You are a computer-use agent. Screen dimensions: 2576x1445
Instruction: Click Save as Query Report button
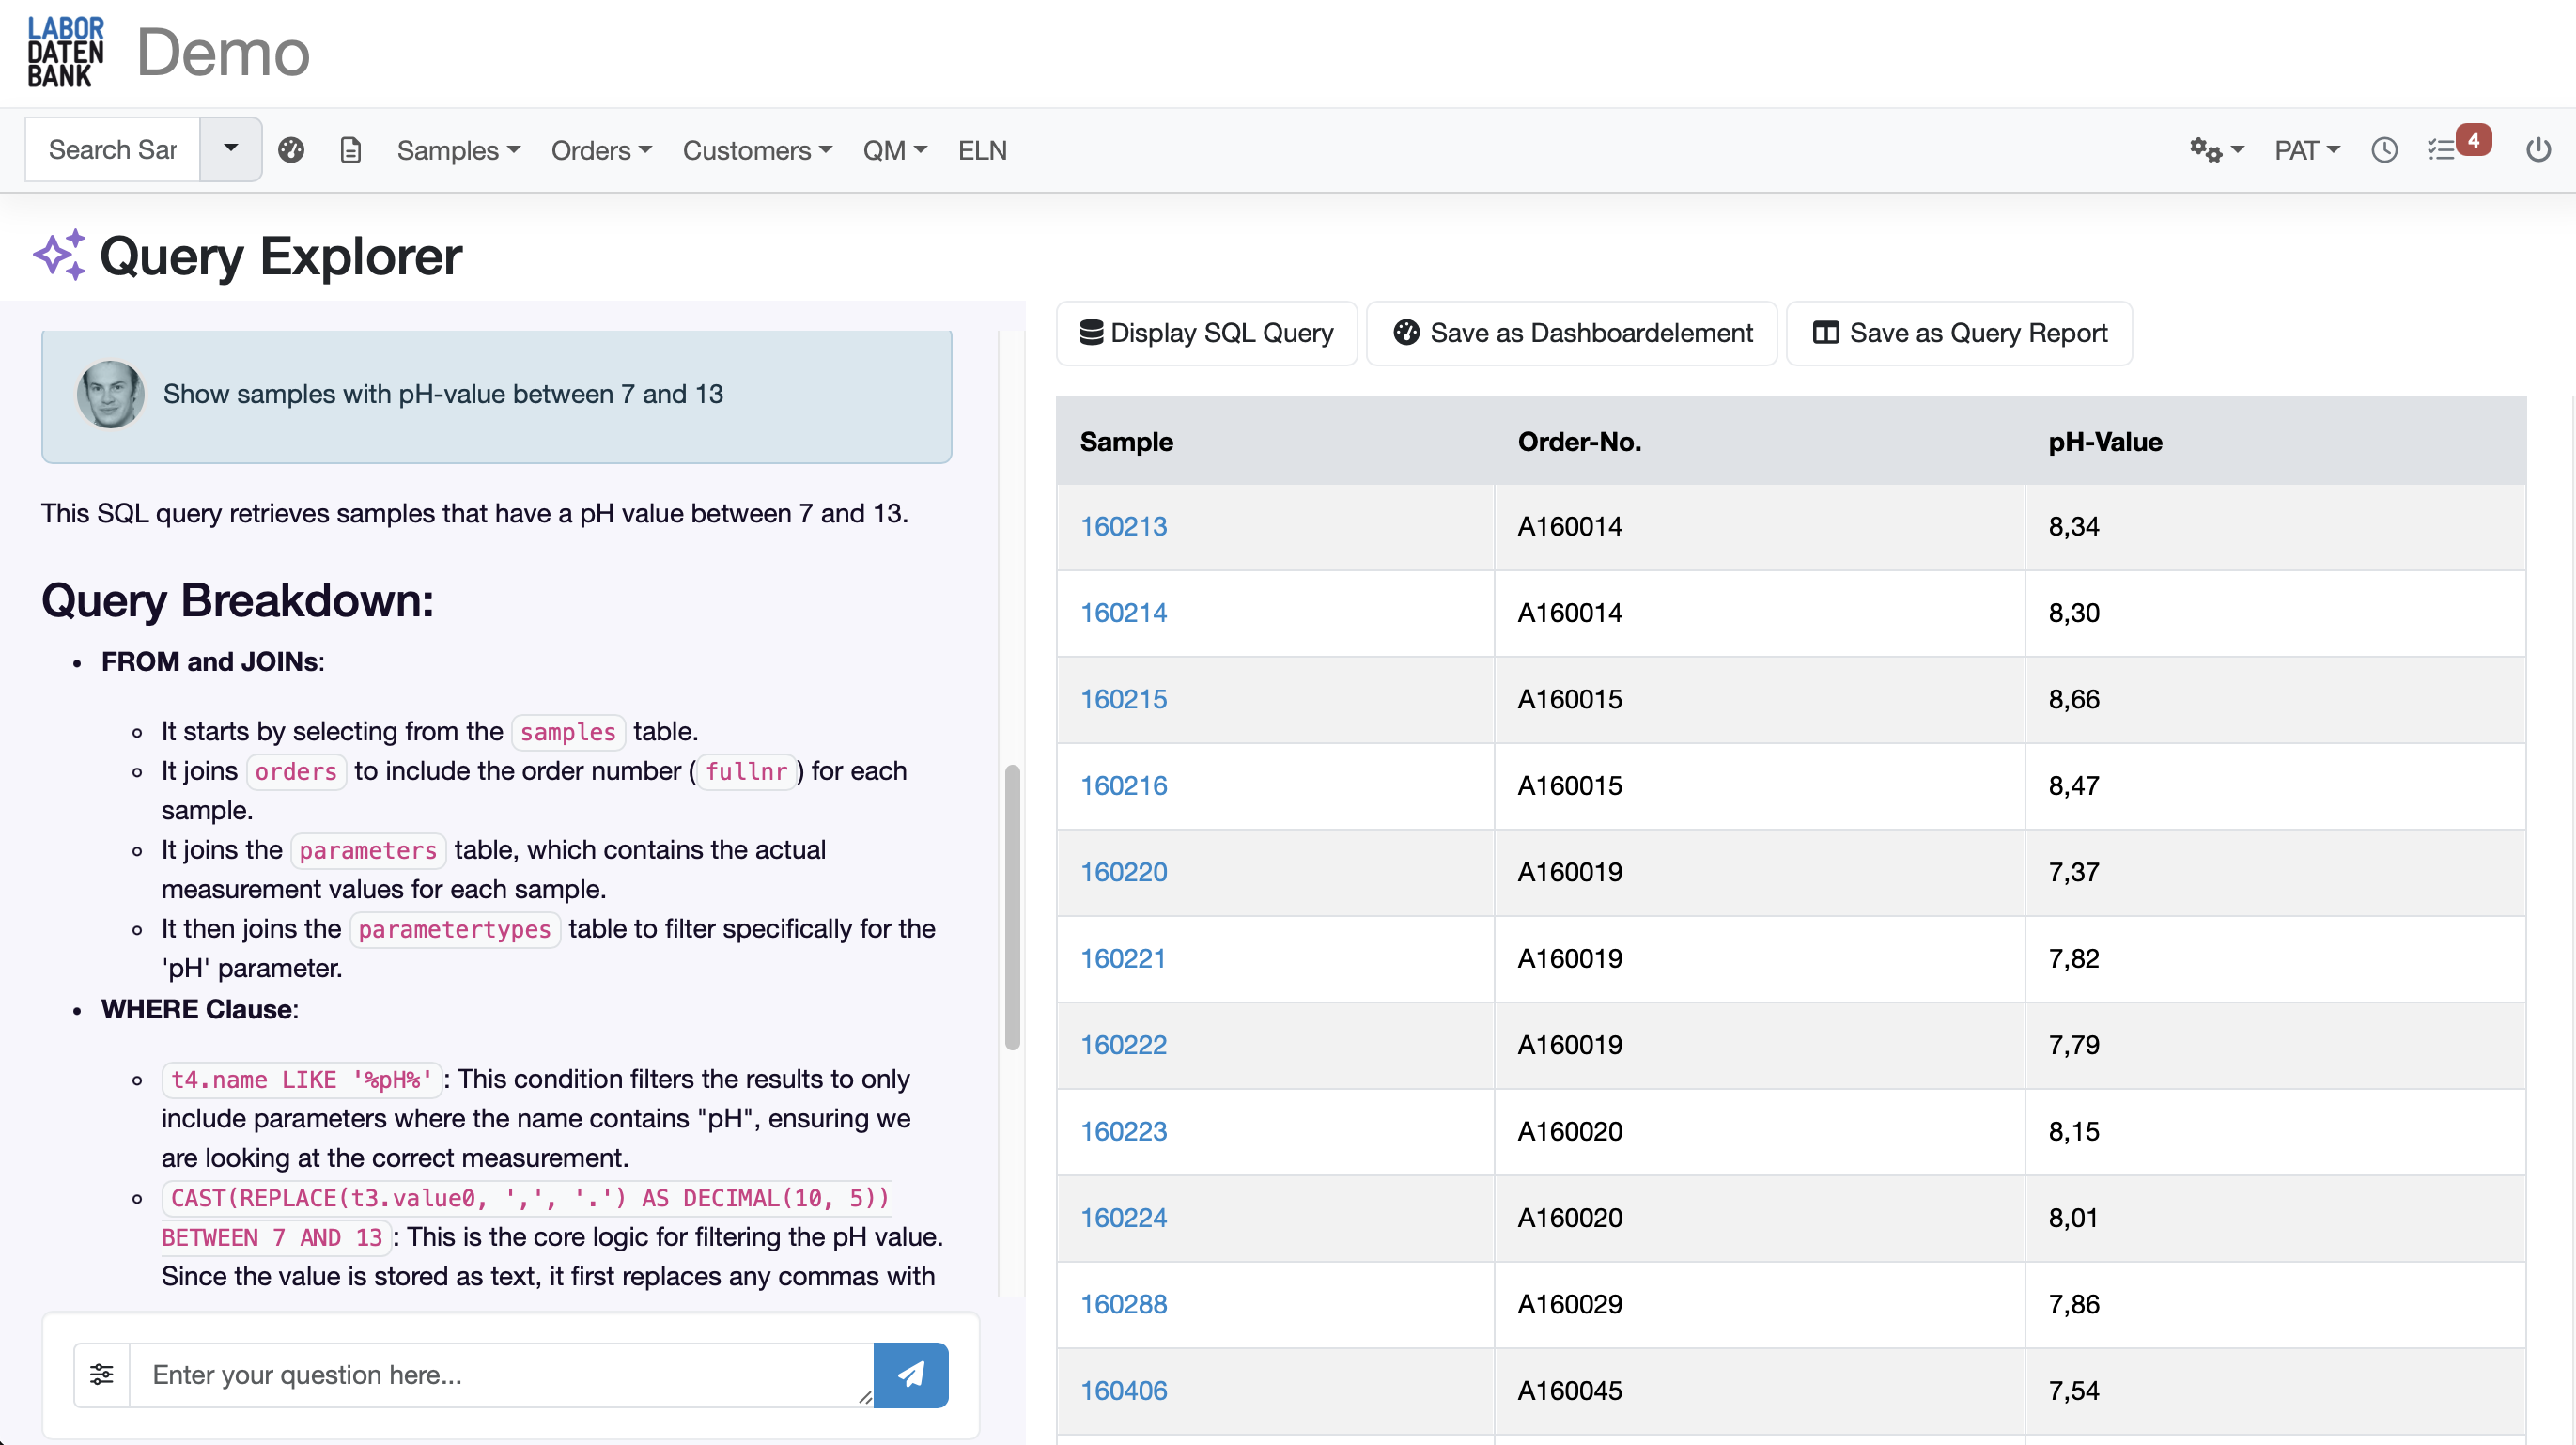(1958, 333)
